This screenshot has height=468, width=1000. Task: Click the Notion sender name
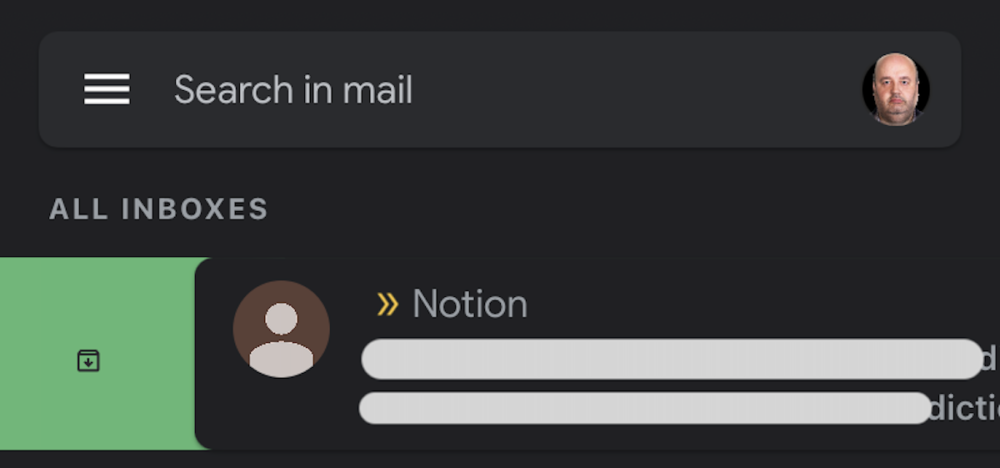point(470,304)
